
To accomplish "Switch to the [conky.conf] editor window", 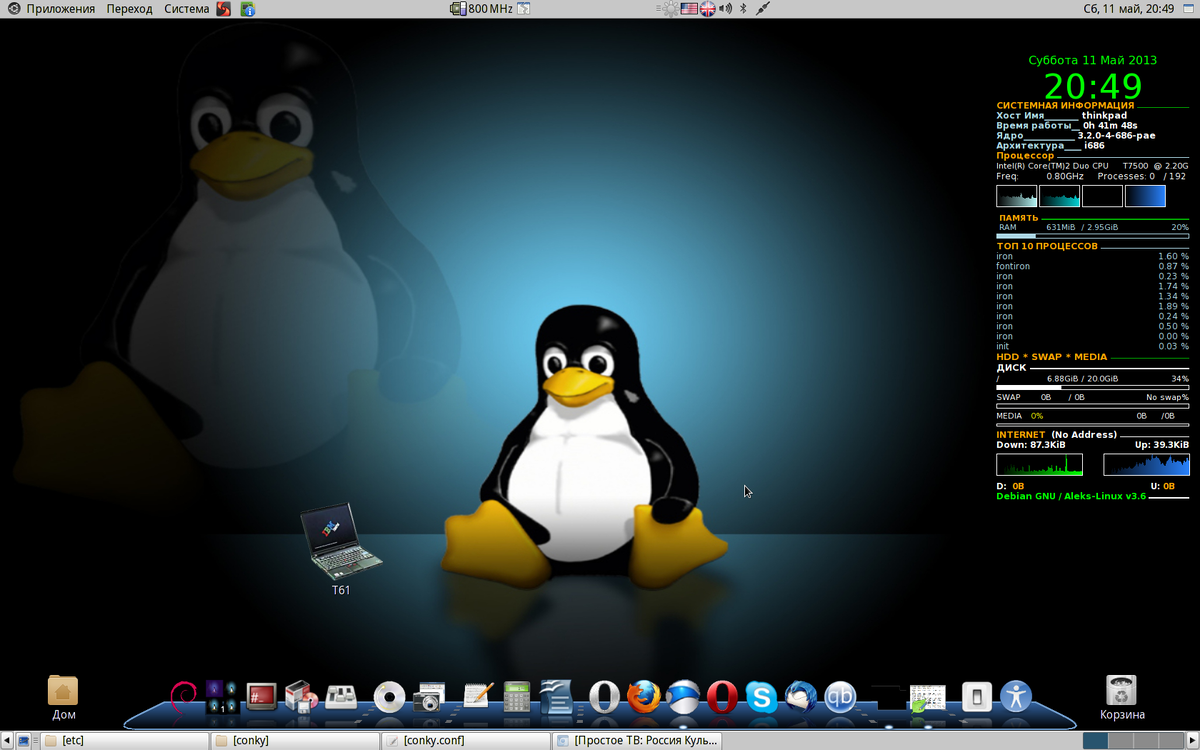I will tap(466, 741).
